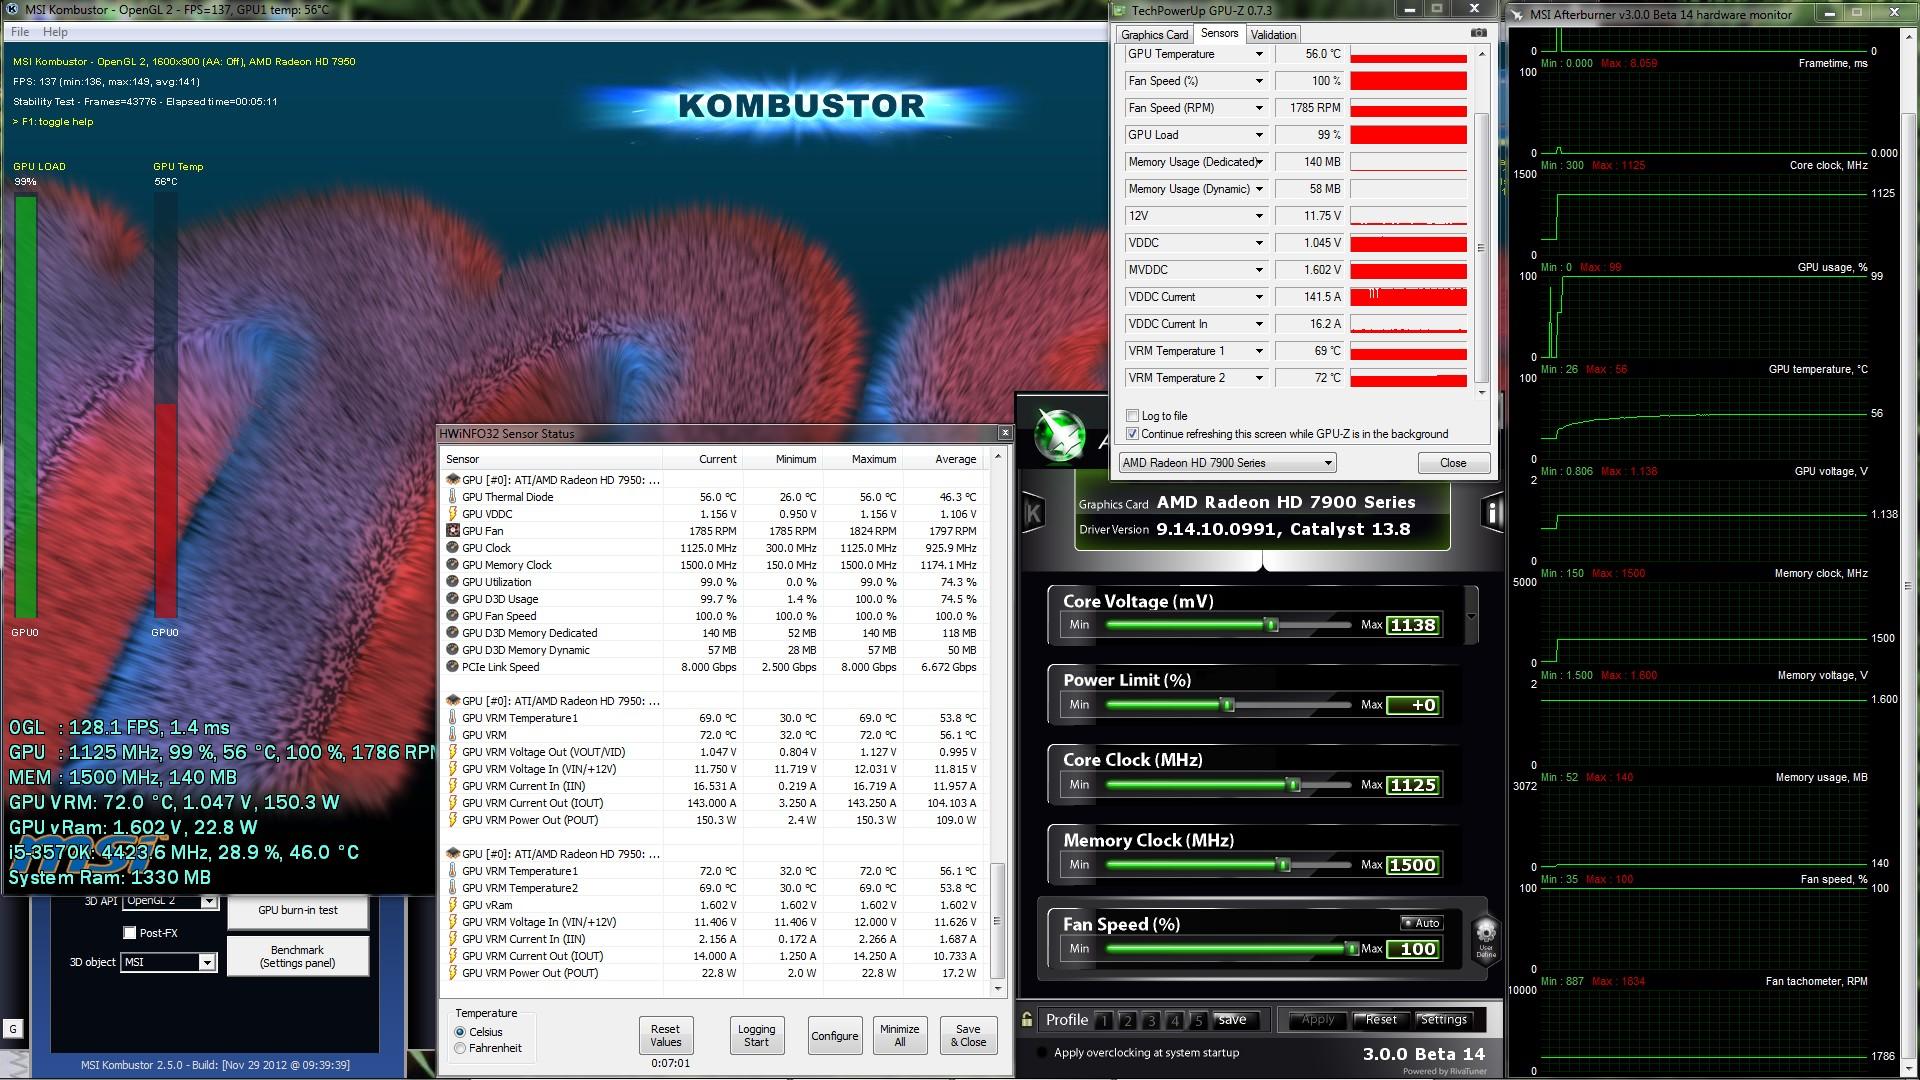Open GPU Temperature sensor dropdown in GPU-Z

[1259, 54]
